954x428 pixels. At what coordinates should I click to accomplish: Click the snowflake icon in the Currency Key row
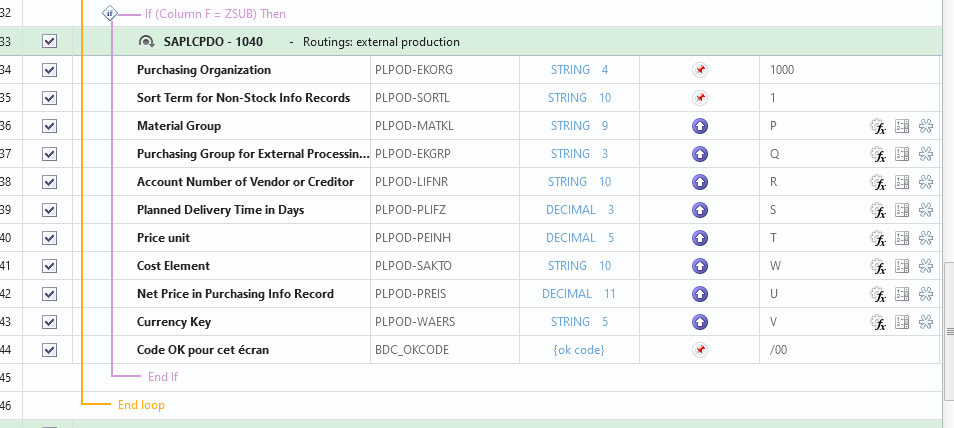tap(925, 322)
